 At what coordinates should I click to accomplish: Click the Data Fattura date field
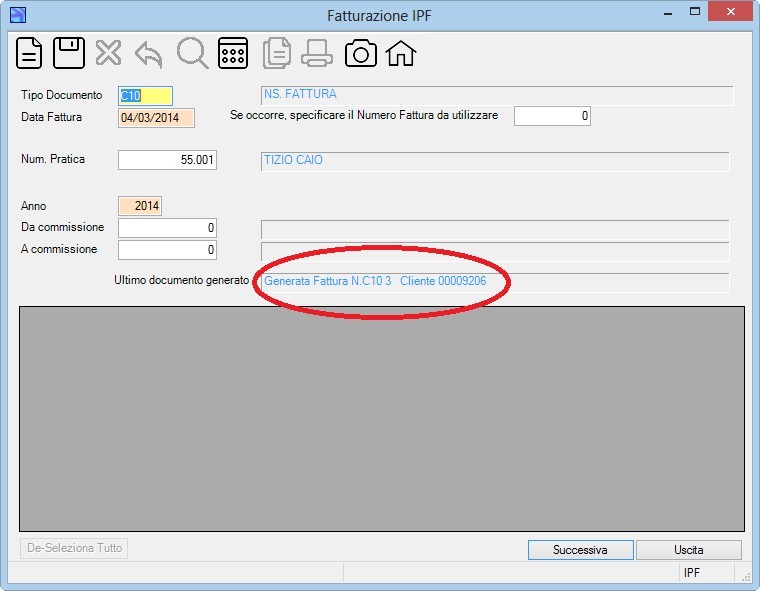point(156,118)
